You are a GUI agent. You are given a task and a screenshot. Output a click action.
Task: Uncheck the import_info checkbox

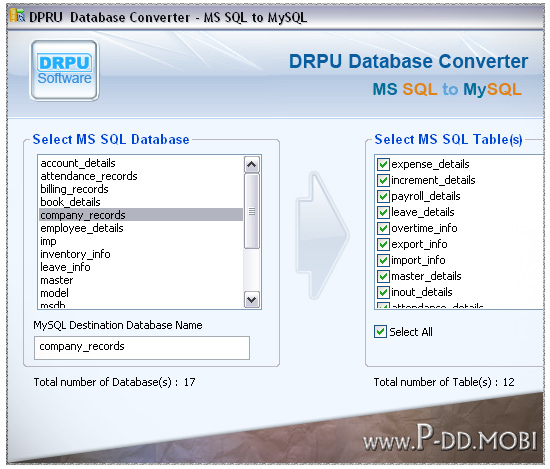tap(383, 260)
